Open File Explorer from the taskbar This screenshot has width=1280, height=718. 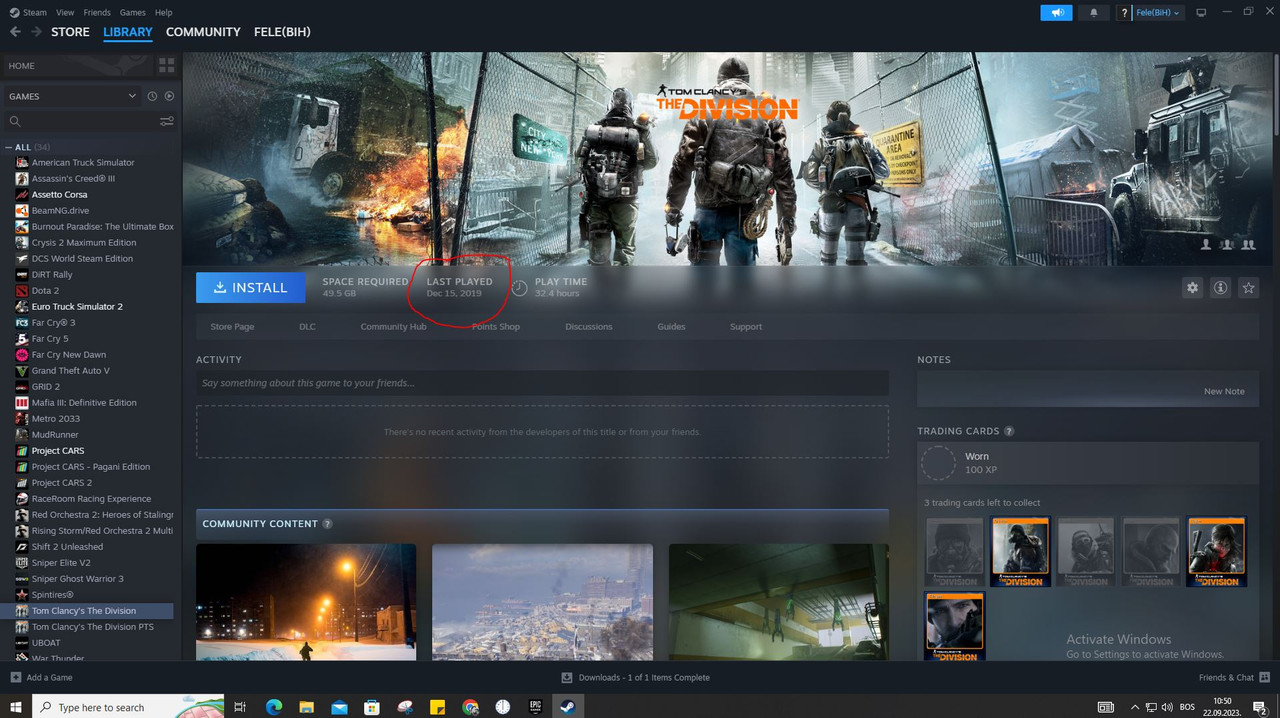click(x=307, y=706)
